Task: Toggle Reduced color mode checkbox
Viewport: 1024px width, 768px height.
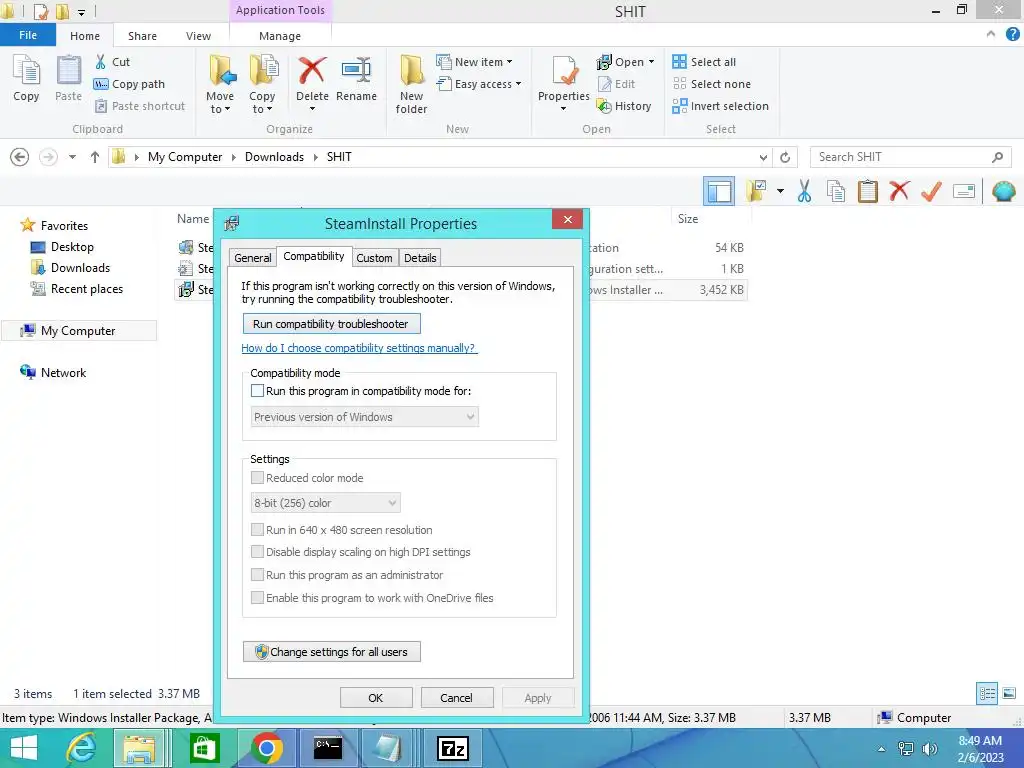Action: pyautogui.click(x=257, y=477)
